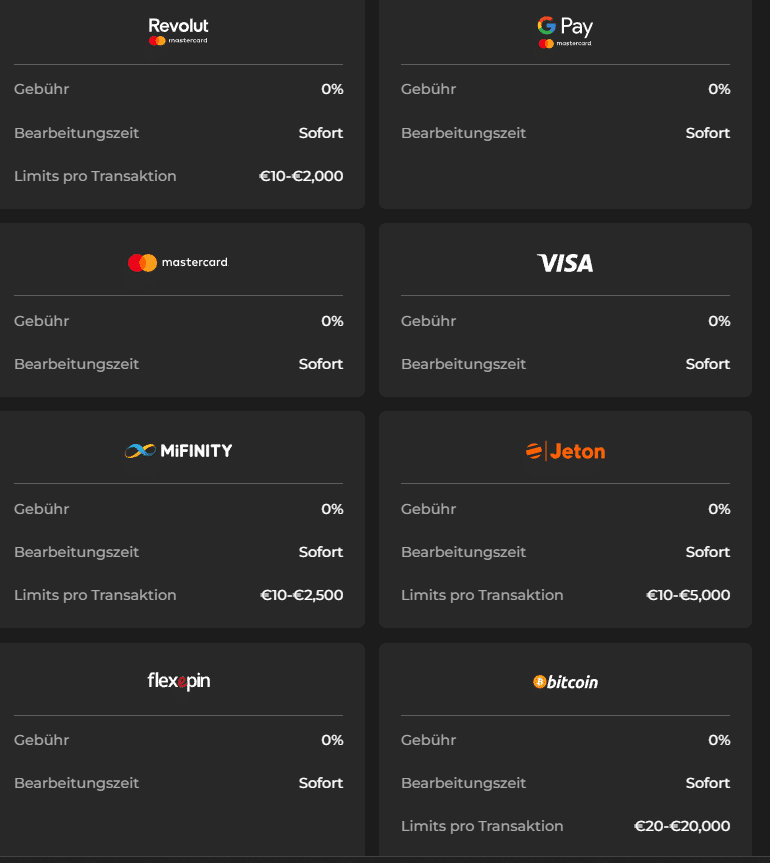Image resolution: width=770 pixels, height=863 pixels.
Task: Choose the MiFinity logo
Action: pyautogui.click(x=178, y=451)
